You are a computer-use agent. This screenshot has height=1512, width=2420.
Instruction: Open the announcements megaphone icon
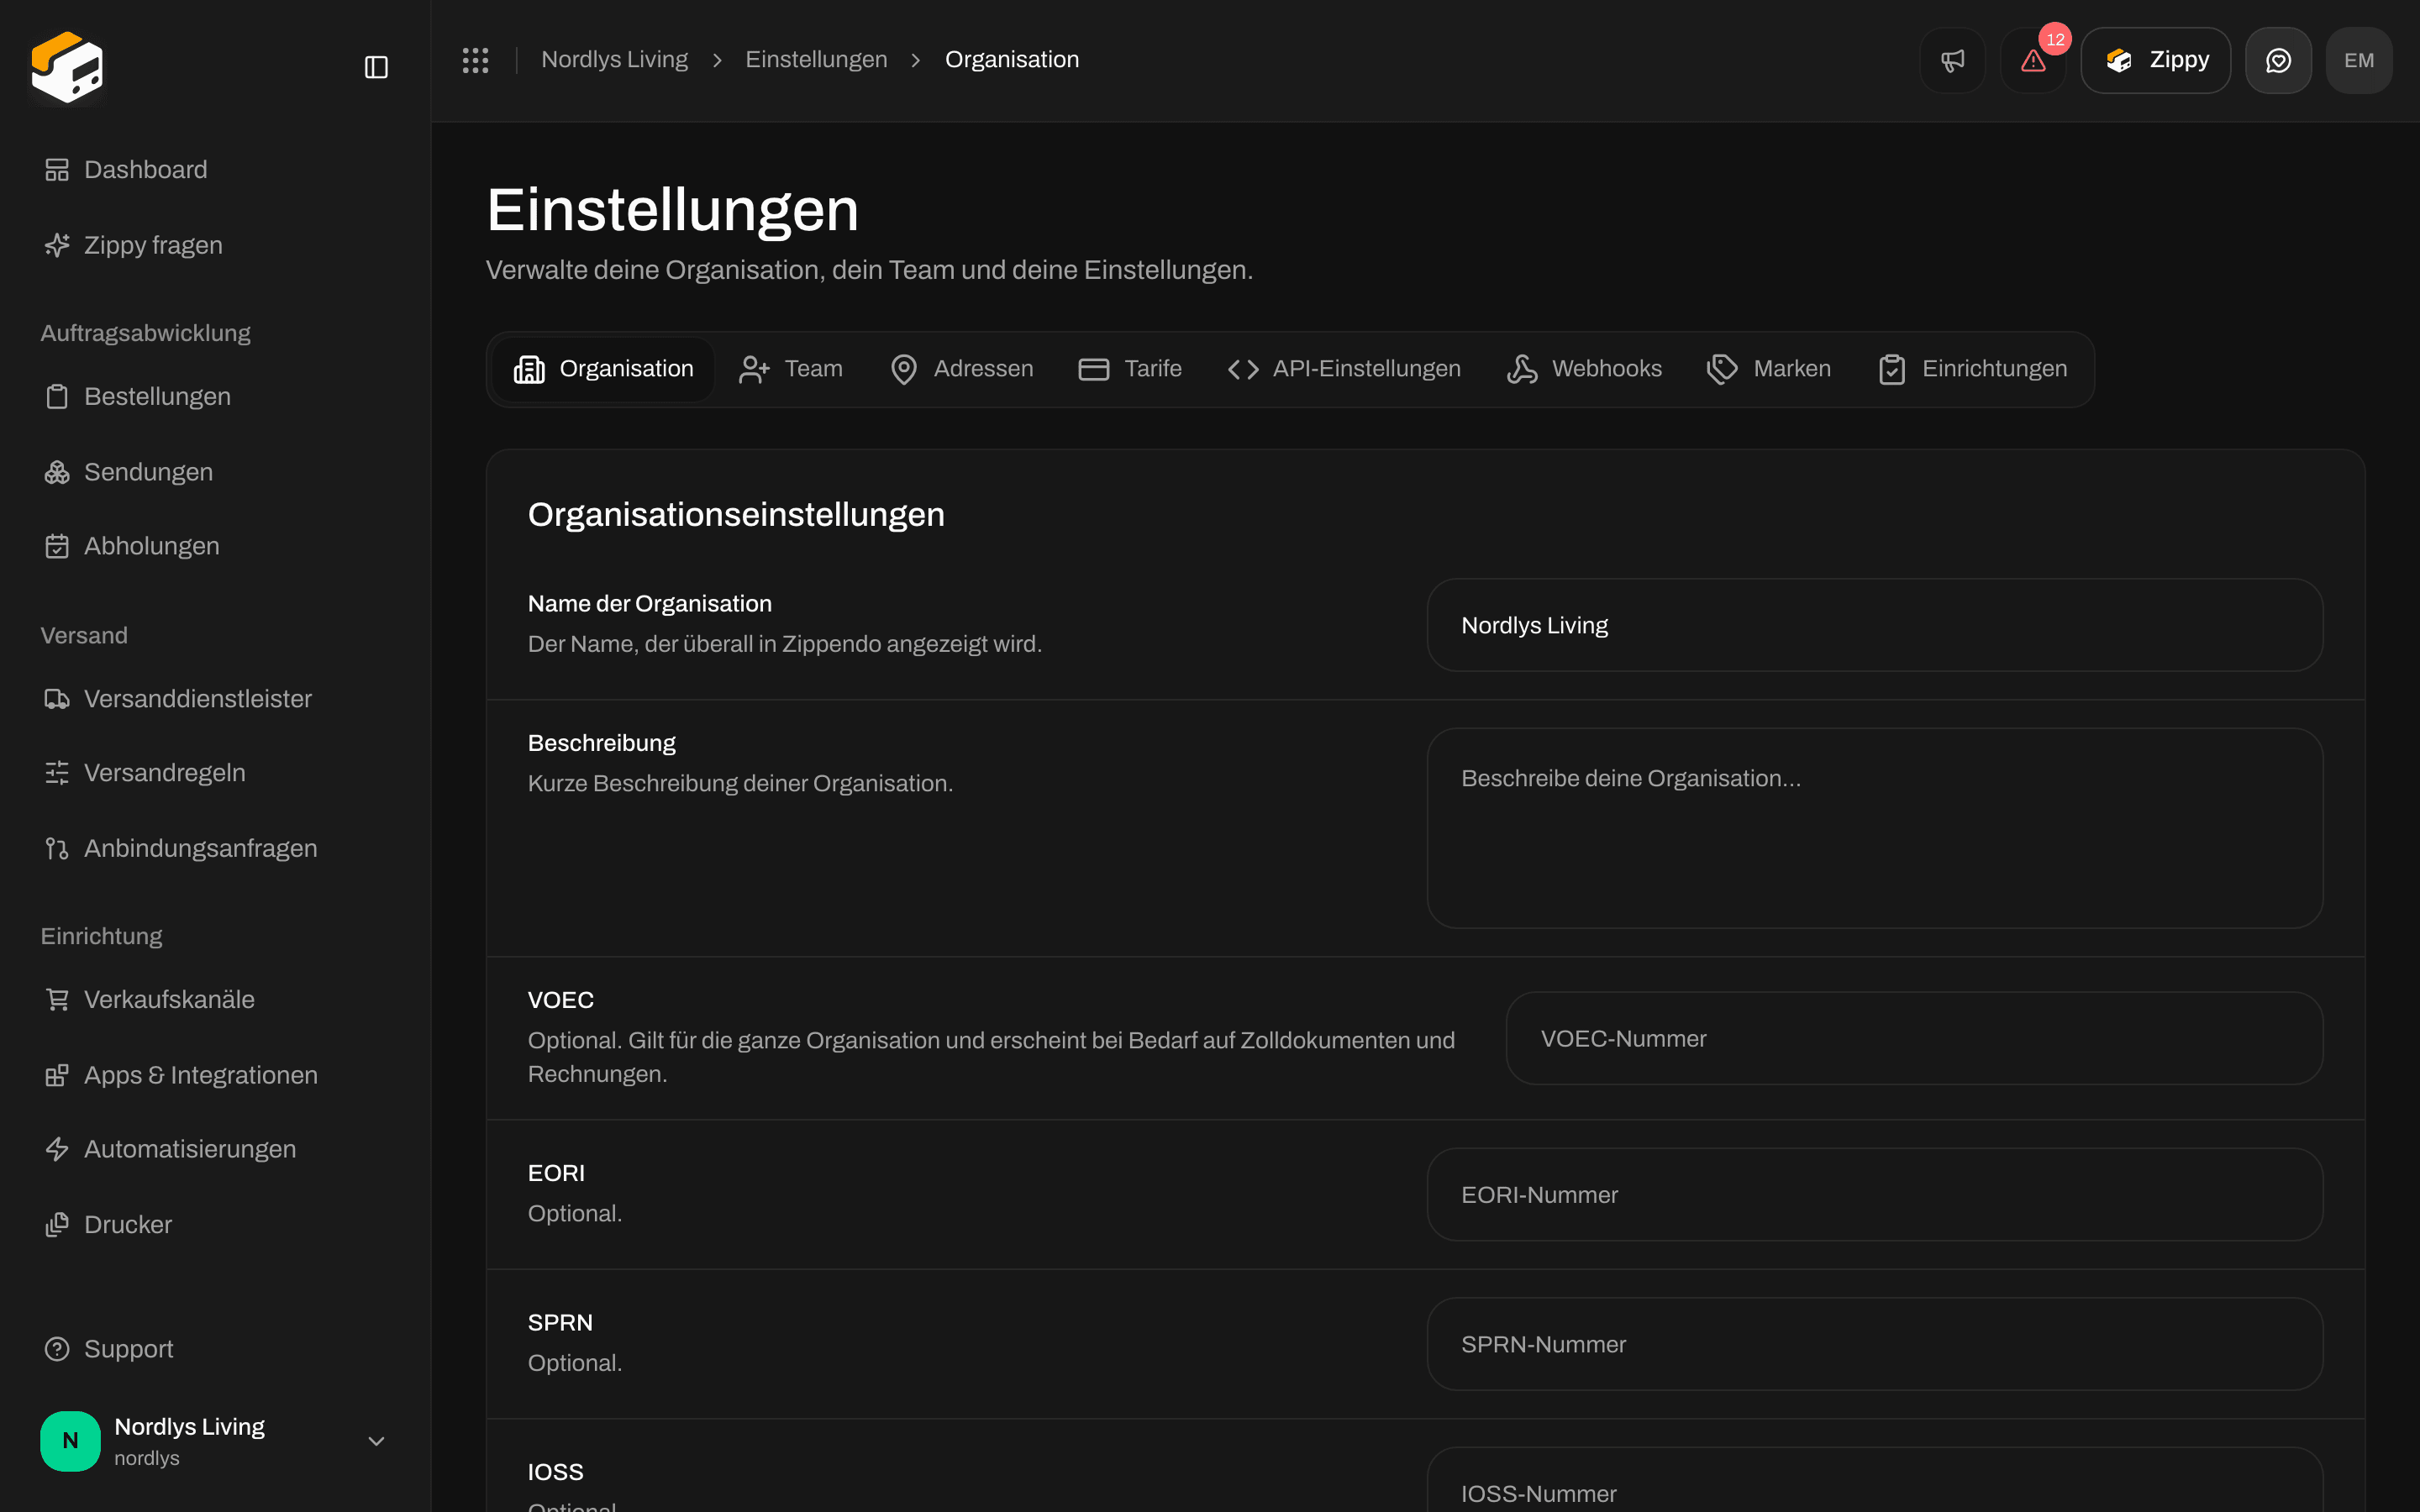coord(1952,60)
